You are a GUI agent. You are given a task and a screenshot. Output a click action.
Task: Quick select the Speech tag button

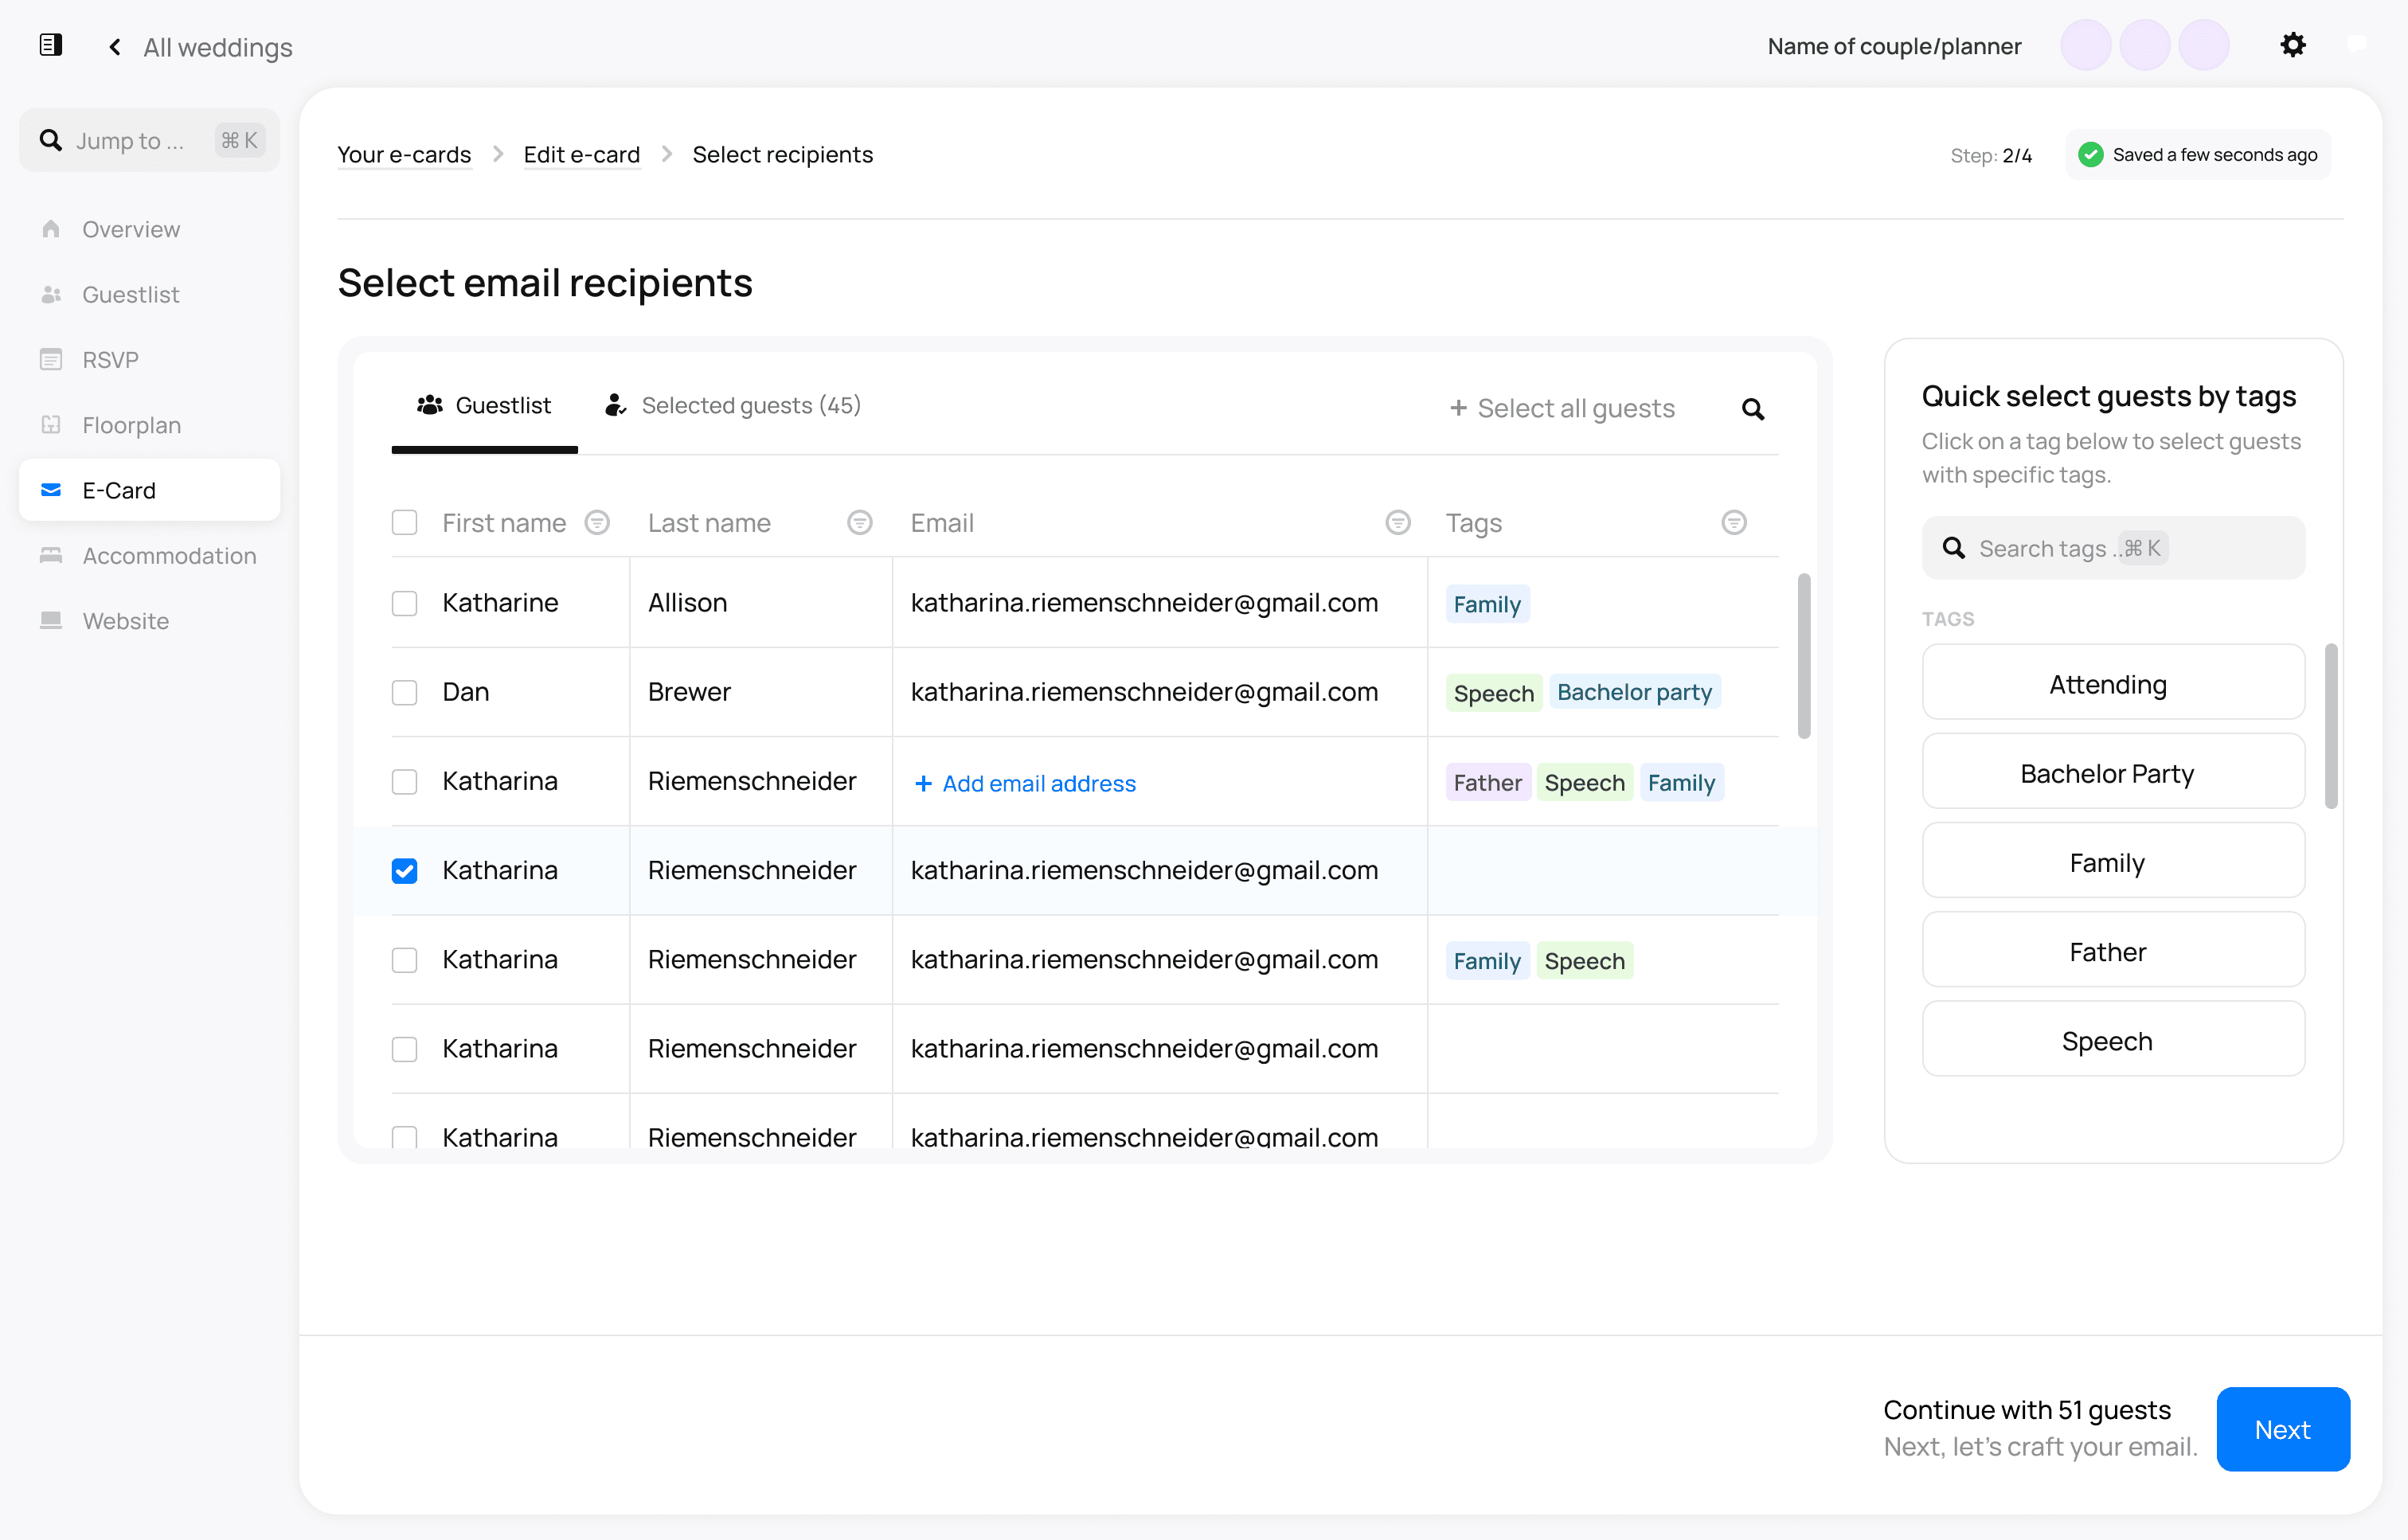point(2113,1039)
